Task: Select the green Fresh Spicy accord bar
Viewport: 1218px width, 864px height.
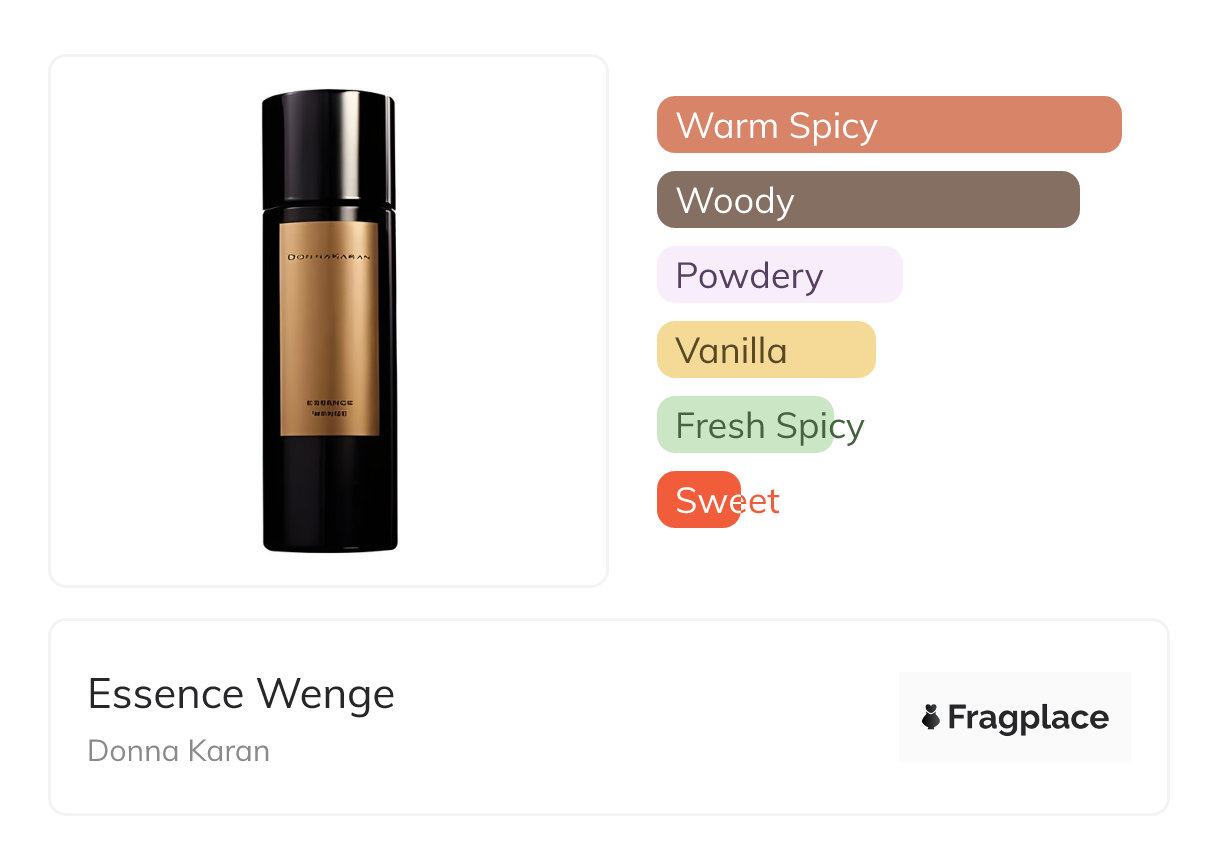Action: click(745, 425)
